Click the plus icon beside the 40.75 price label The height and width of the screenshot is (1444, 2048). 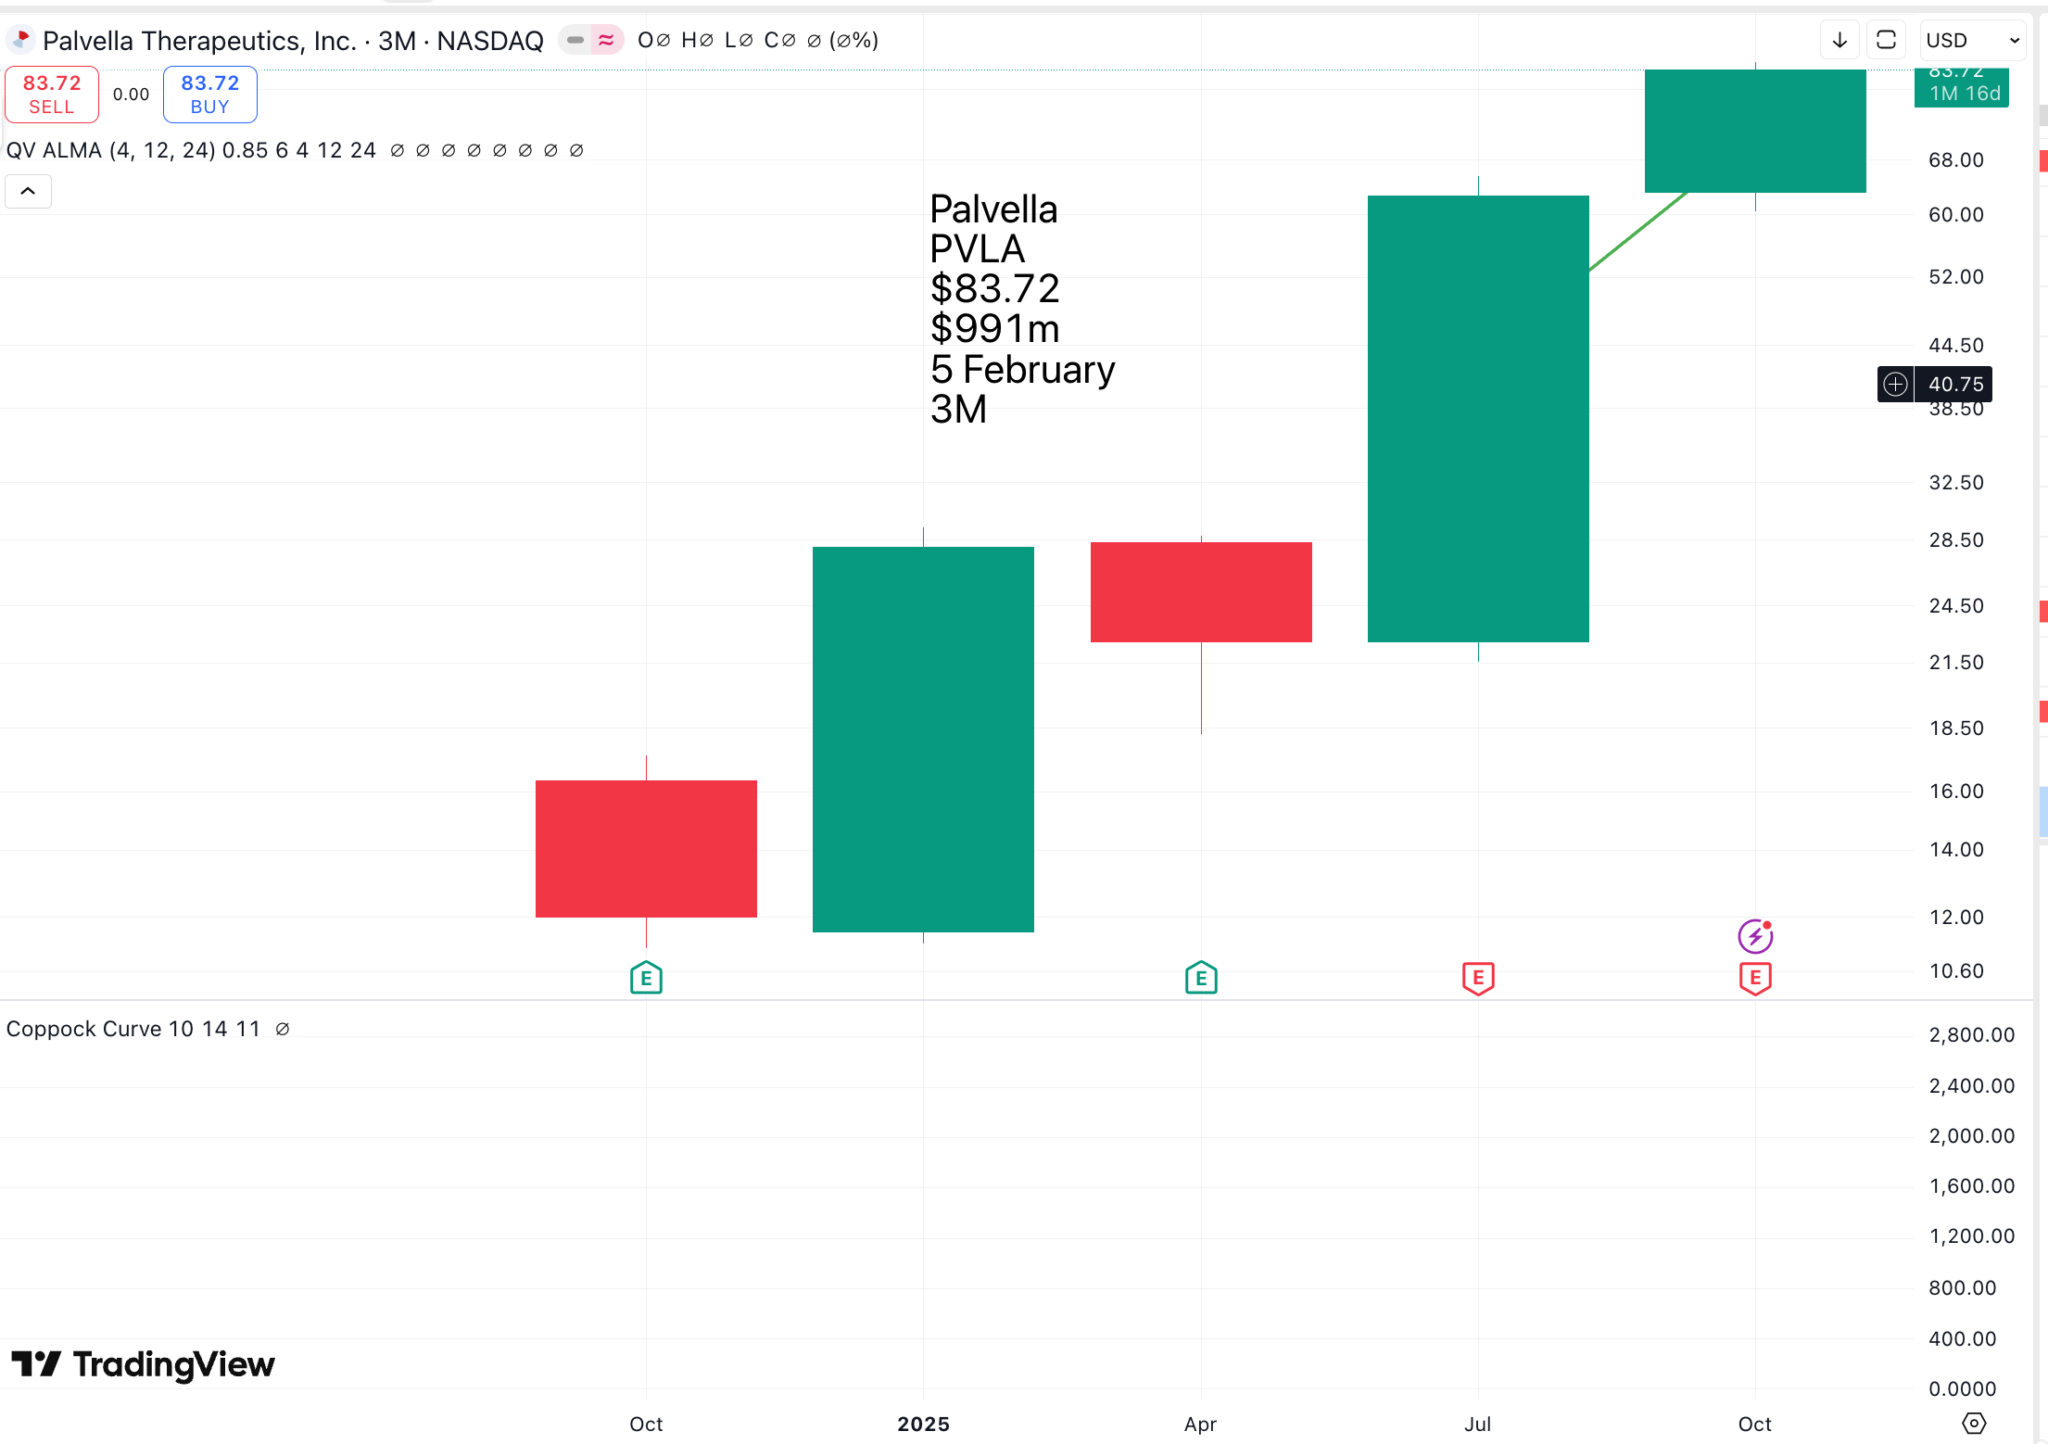1895,384
